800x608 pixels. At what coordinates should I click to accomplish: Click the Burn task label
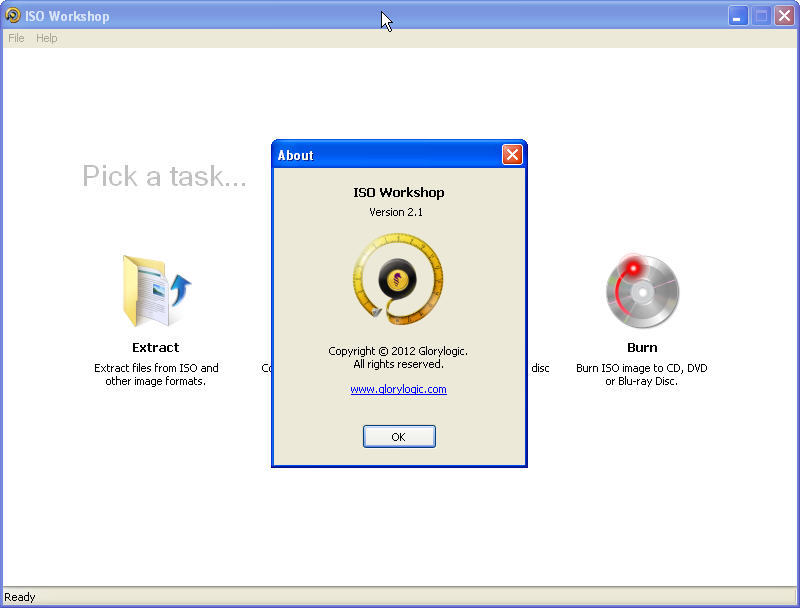pyautogui.click(x=642, y=347)
